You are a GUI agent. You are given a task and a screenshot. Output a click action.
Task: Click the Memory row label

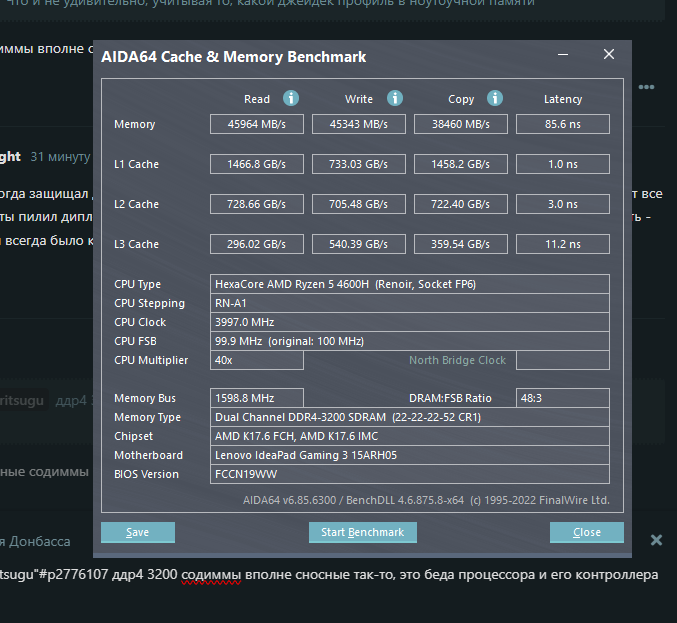point(135,124)
